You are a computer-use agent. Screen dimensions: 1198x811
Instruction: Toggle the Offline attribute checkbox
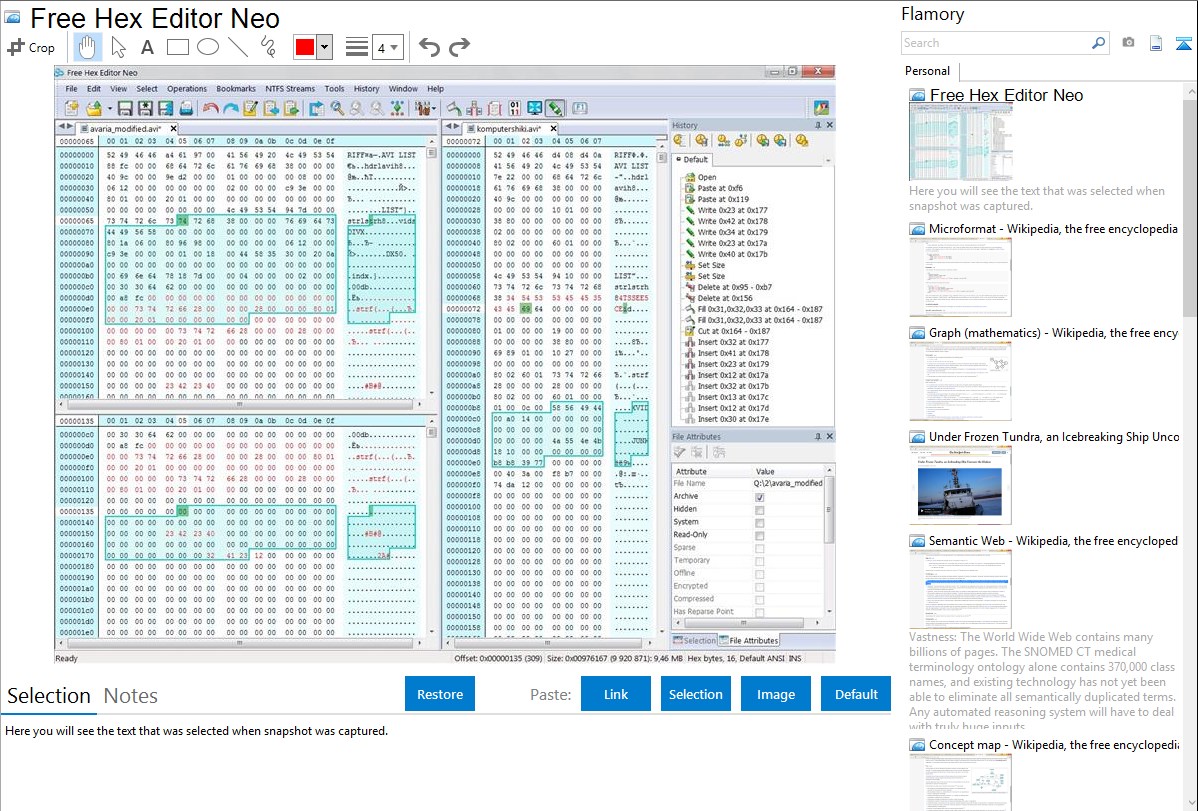[x=759, y=574]
